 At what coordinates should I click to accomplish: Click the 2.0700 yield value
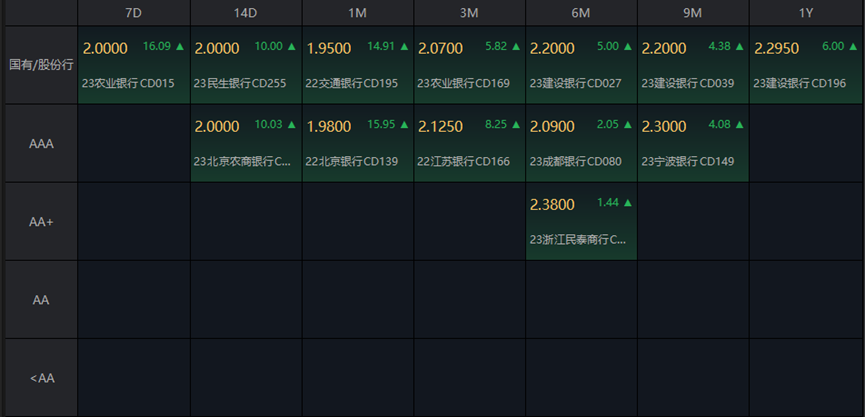click(440, 49)
